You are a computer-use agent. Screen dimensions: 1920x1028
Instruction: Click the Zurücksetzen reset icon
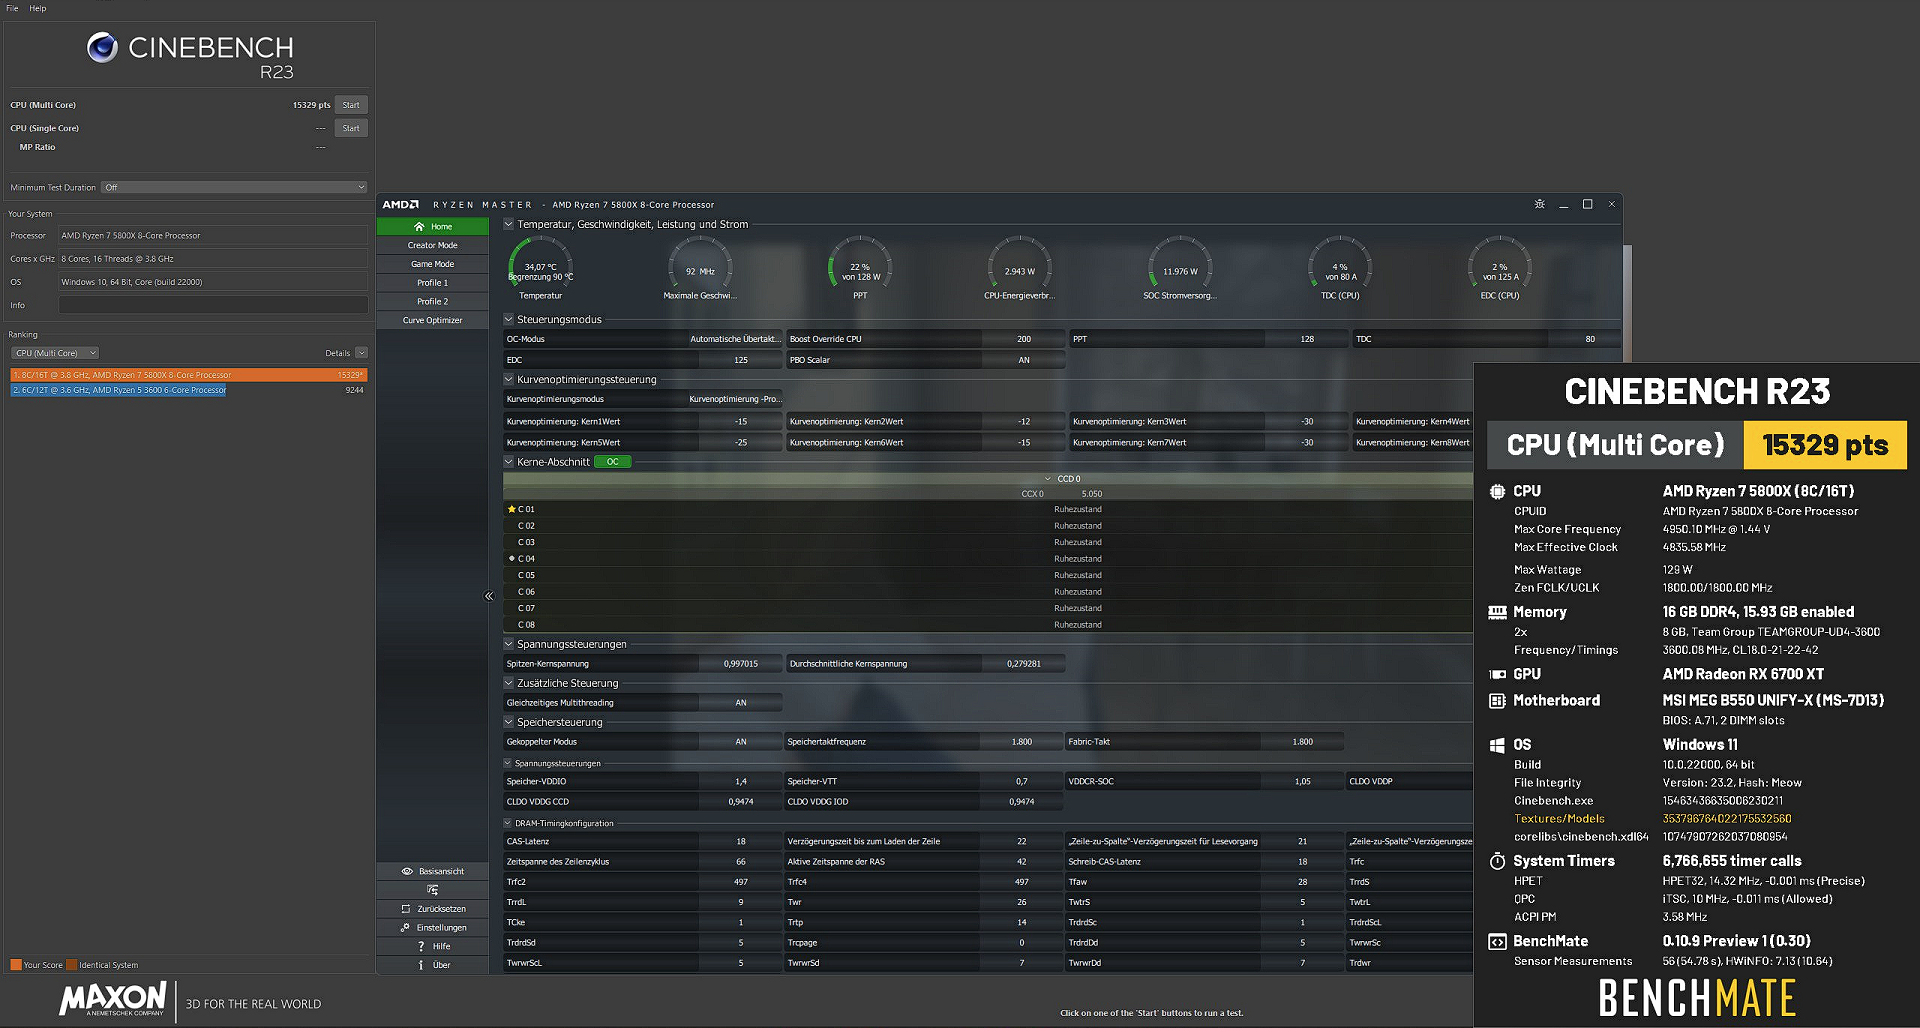click(406, 909)
